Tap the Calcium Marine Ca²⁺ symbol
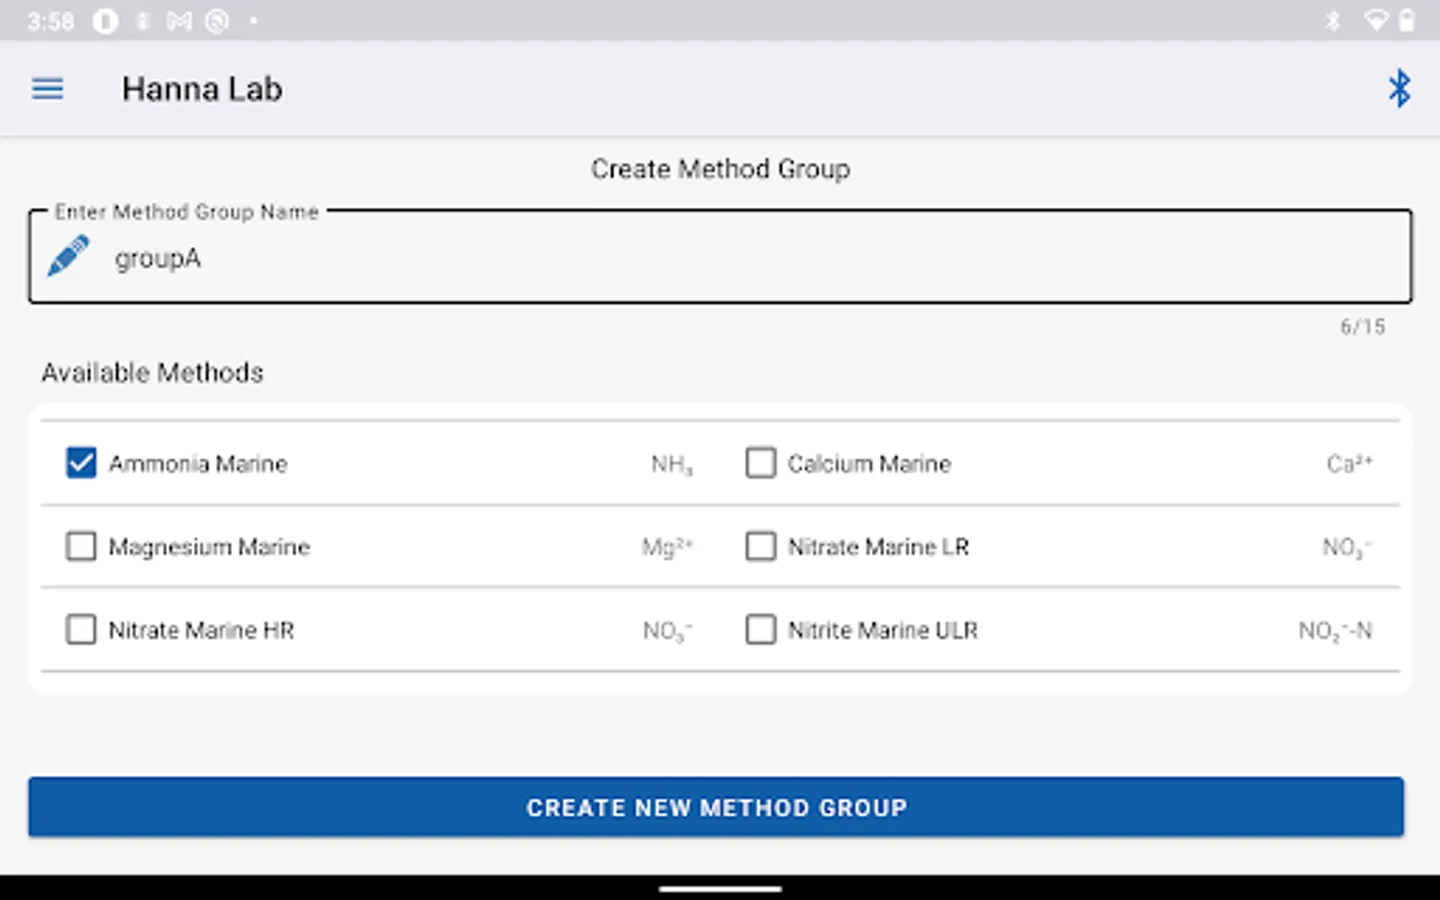The height and width of the screenshot is (900, 1440). 1349,463
